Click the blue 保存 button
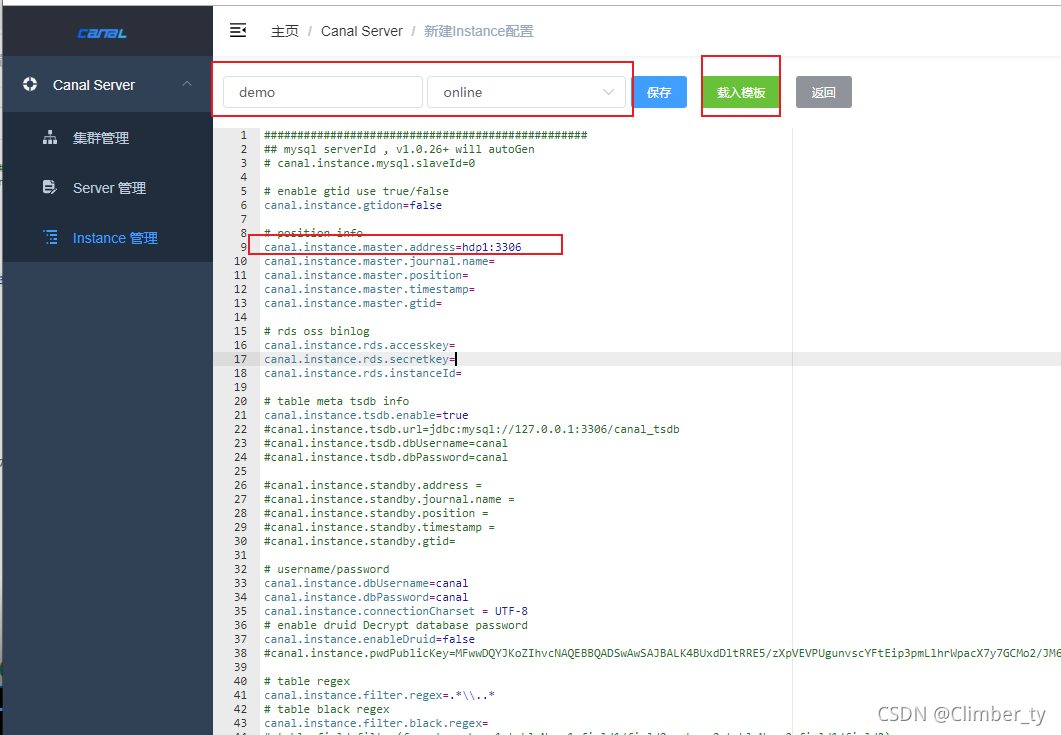 click(x=659, y=92)
